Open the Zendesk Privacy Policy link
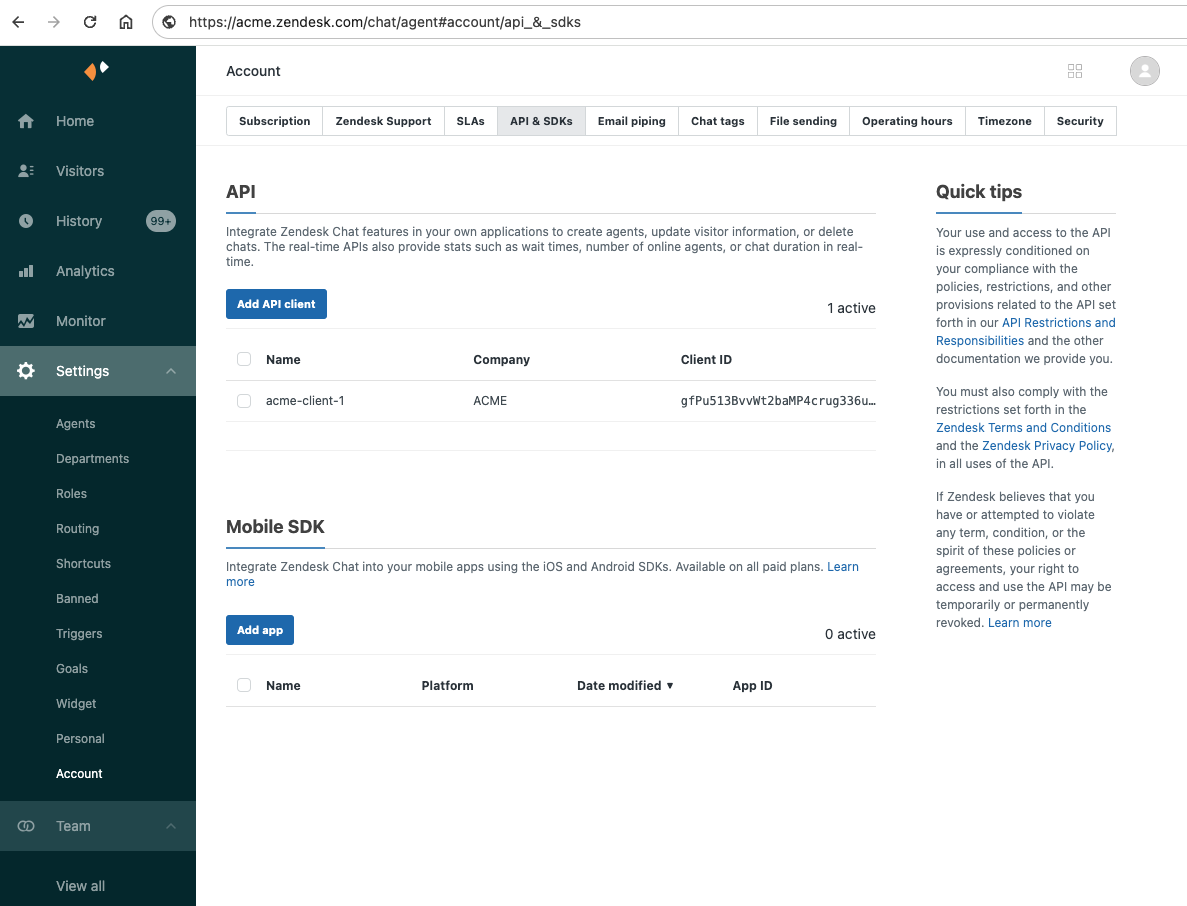 1047,446
